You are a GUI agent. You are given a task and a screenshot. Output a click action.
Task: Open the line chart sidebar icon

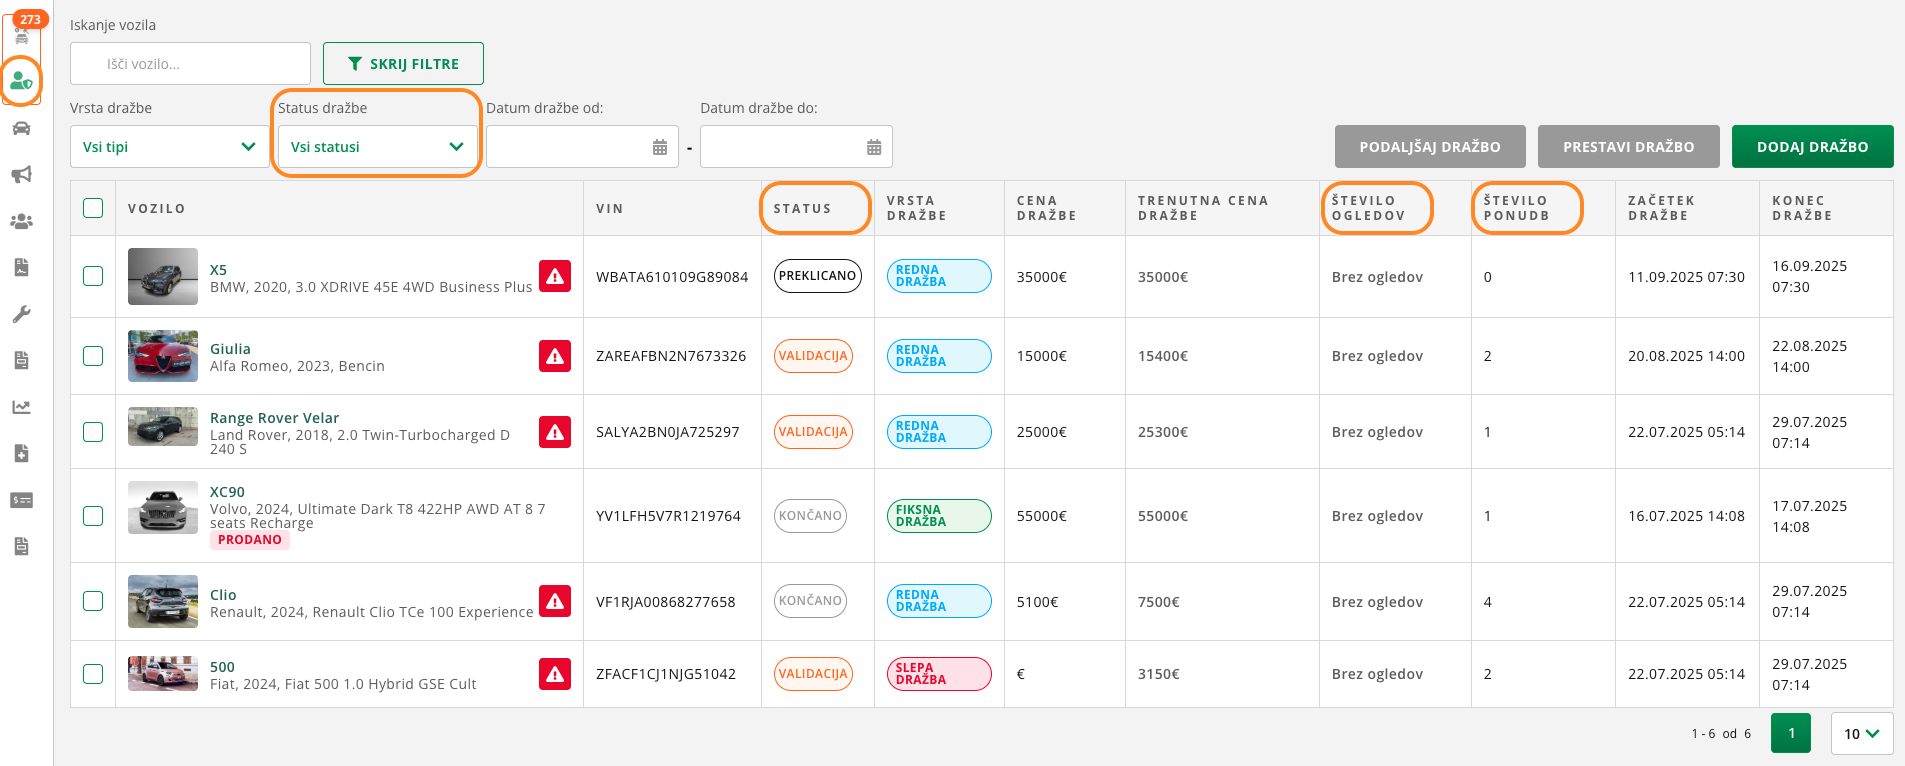21,407
